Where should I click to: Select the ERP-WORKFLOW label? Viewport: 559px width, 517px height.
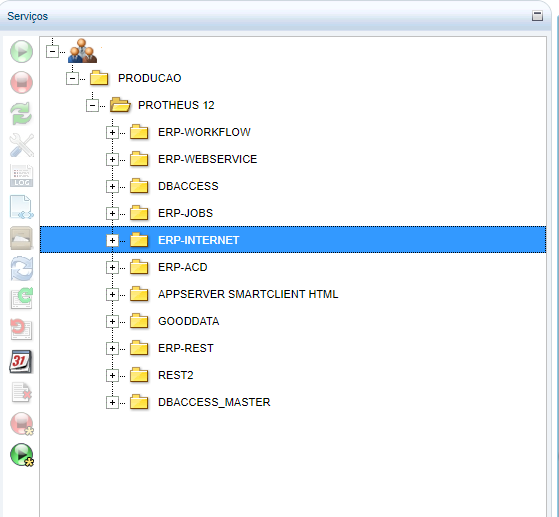(204, 132)
